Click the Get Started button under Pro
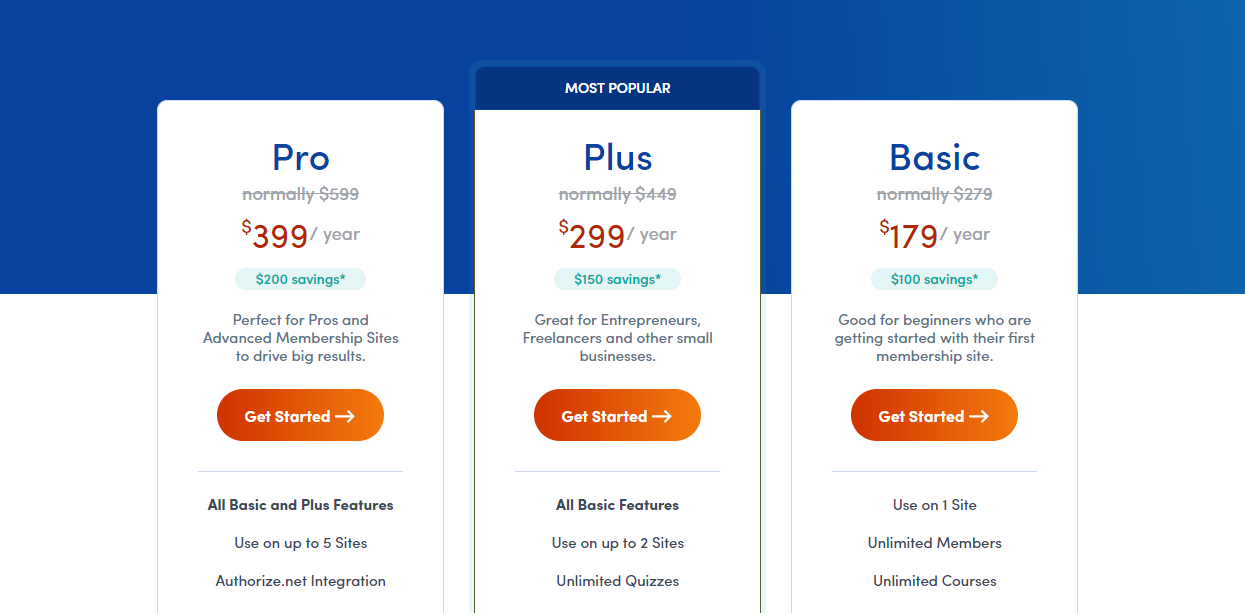Image resolution: width=1245 pixels, height=613 pixels. coord(300,415)
